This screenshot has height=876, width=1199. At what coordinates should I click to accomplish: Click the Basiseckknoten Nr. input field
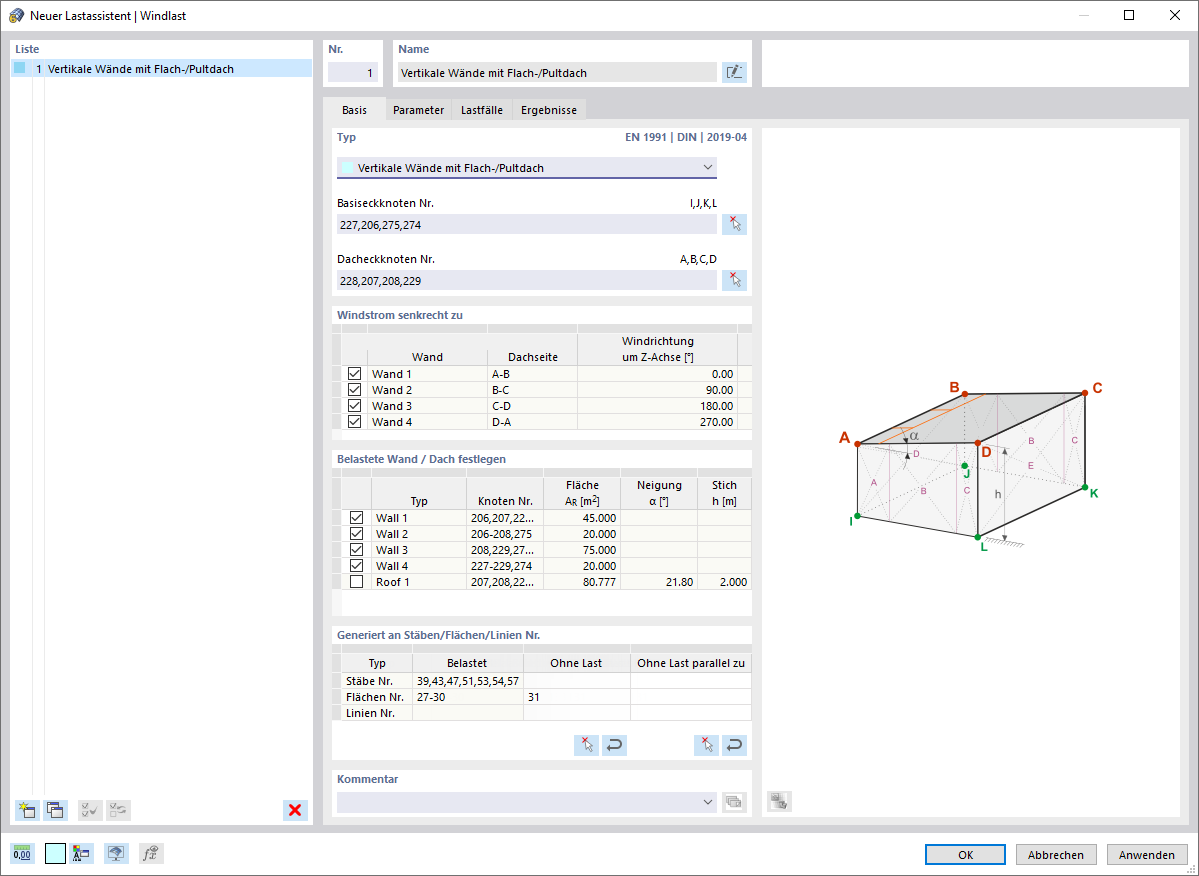(527, 224)
